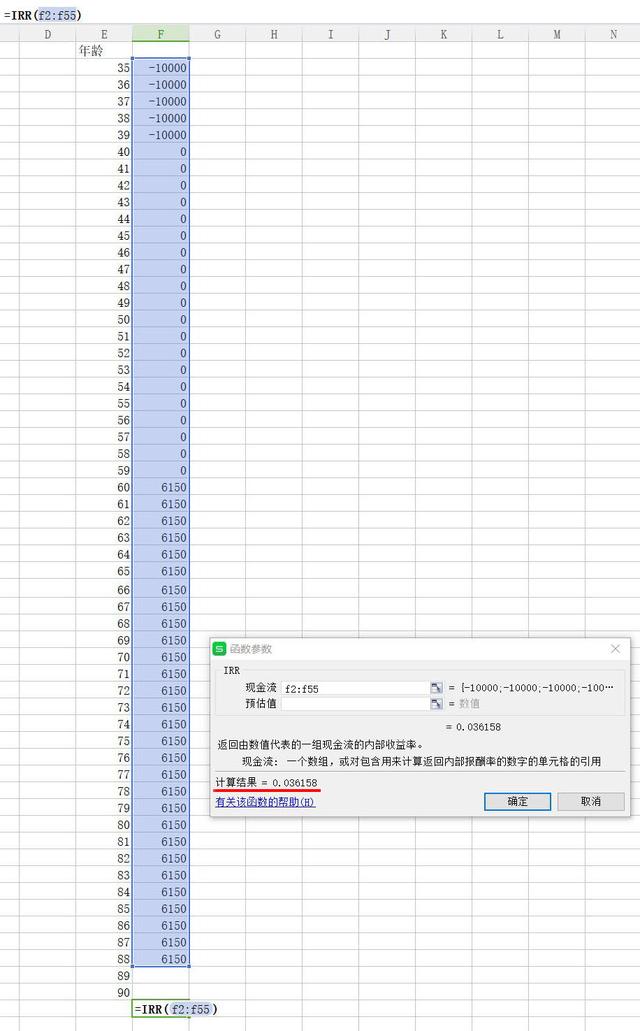Click the 计算结果 = 0.036158 text
The width and height of the screenshot is (640, 1031).
pyautogui.click(x=266, y=782)
